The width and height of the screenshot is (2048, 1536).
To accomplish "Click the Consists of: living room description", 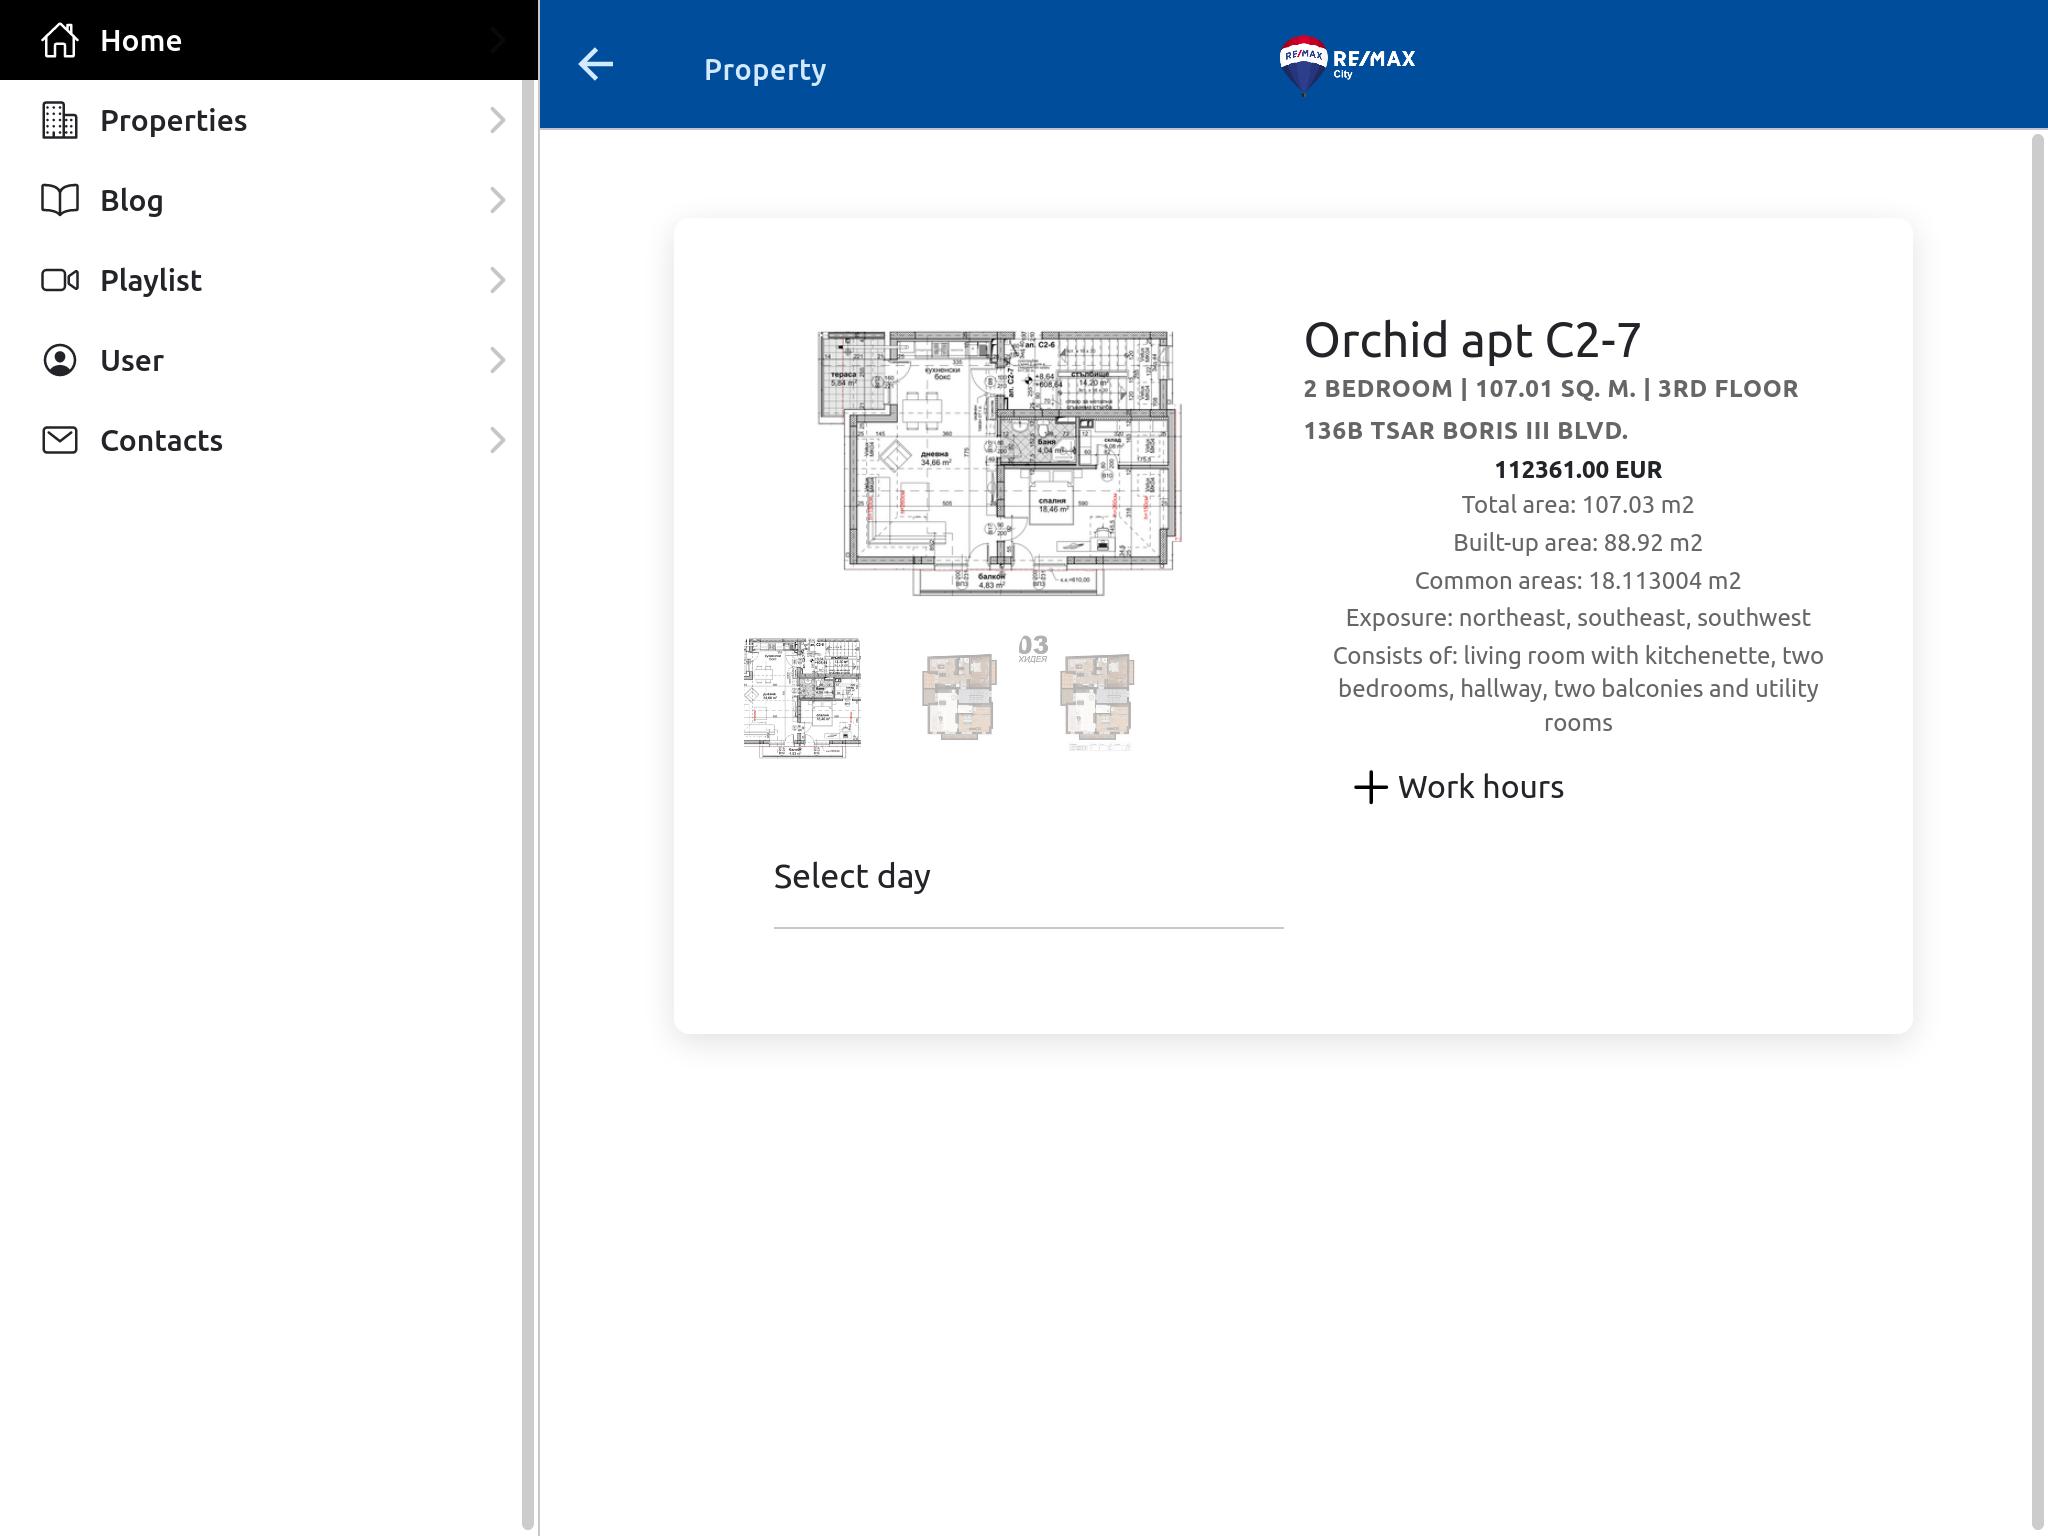I will pos(1578,689).
